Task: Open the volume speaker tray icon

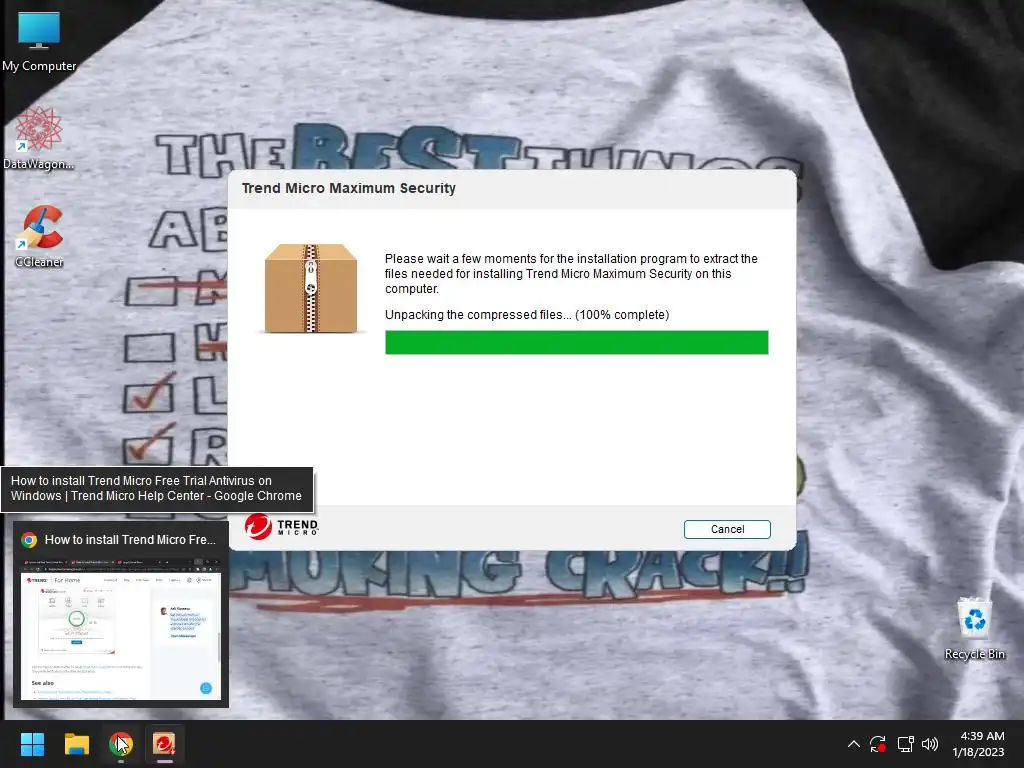Action: pyautogui.click(x=930, y=744)
